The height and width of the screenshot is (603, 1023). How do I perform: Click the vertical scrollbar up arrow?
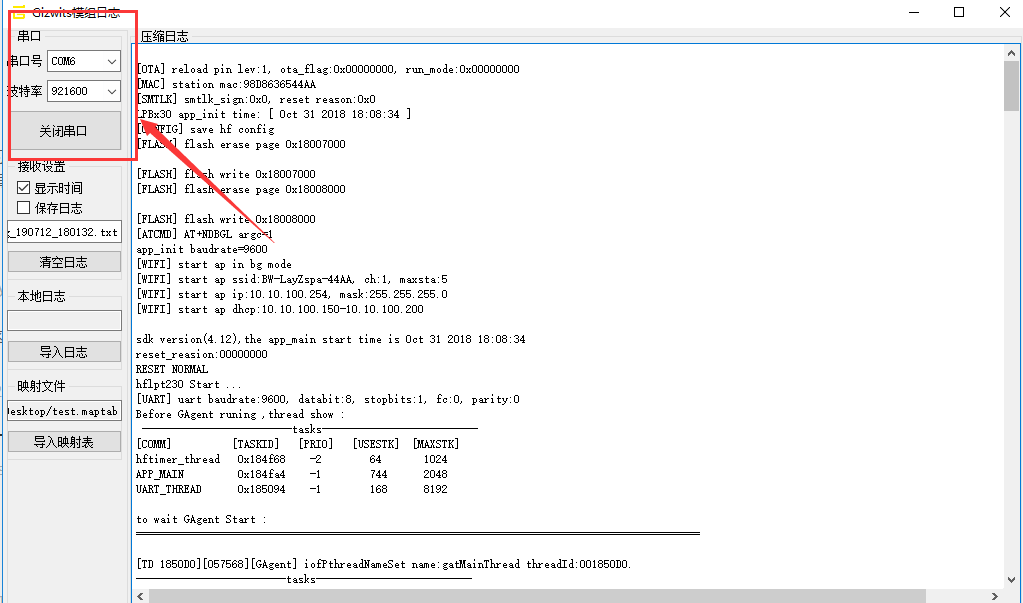coord(1011,53)
